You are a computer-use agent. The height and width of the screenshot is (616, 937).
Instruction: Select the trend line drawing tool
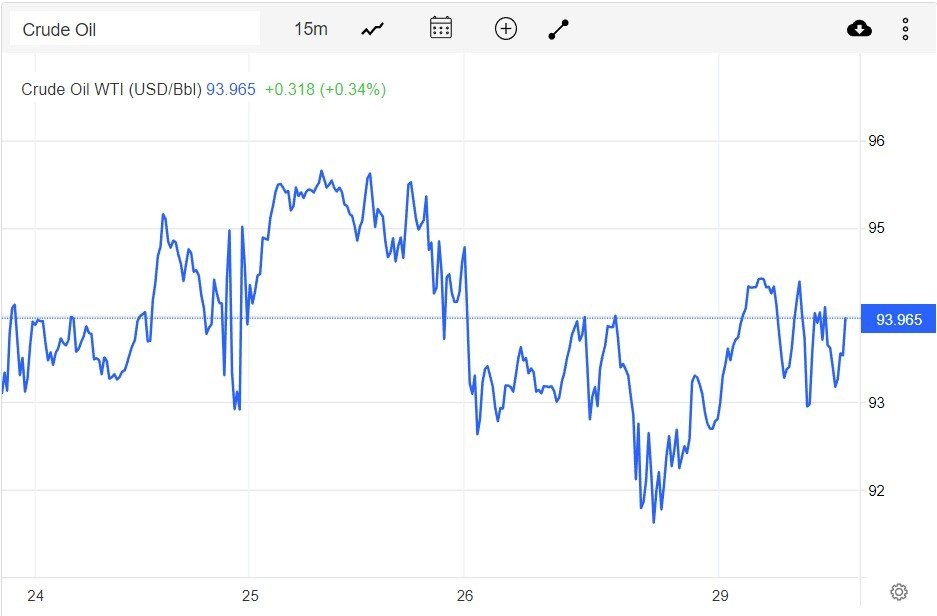pyautogui.click(x=559, y=30)
